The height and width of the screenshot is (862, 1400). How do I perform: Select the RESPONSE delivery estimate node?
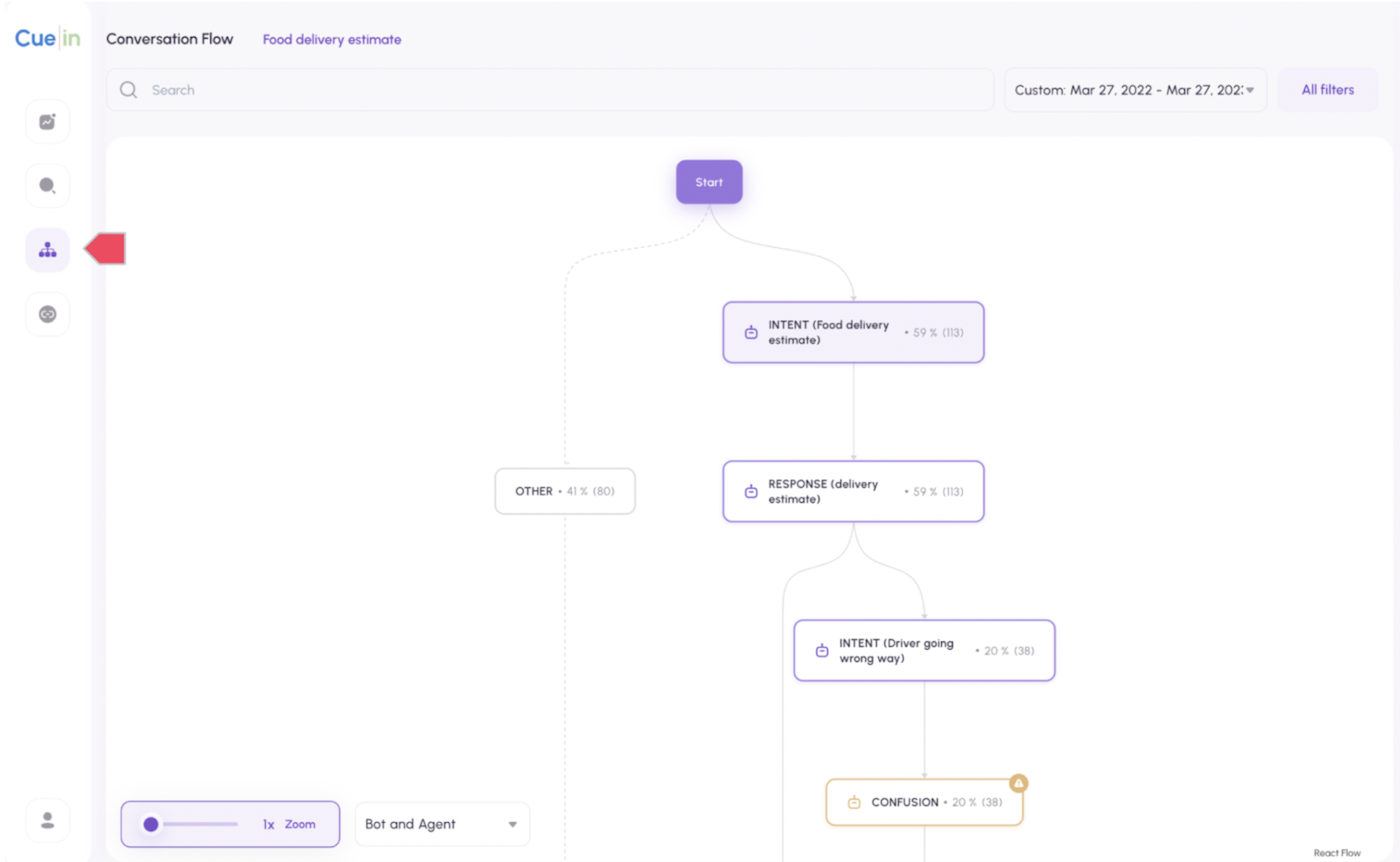click(x=853, y=491)
